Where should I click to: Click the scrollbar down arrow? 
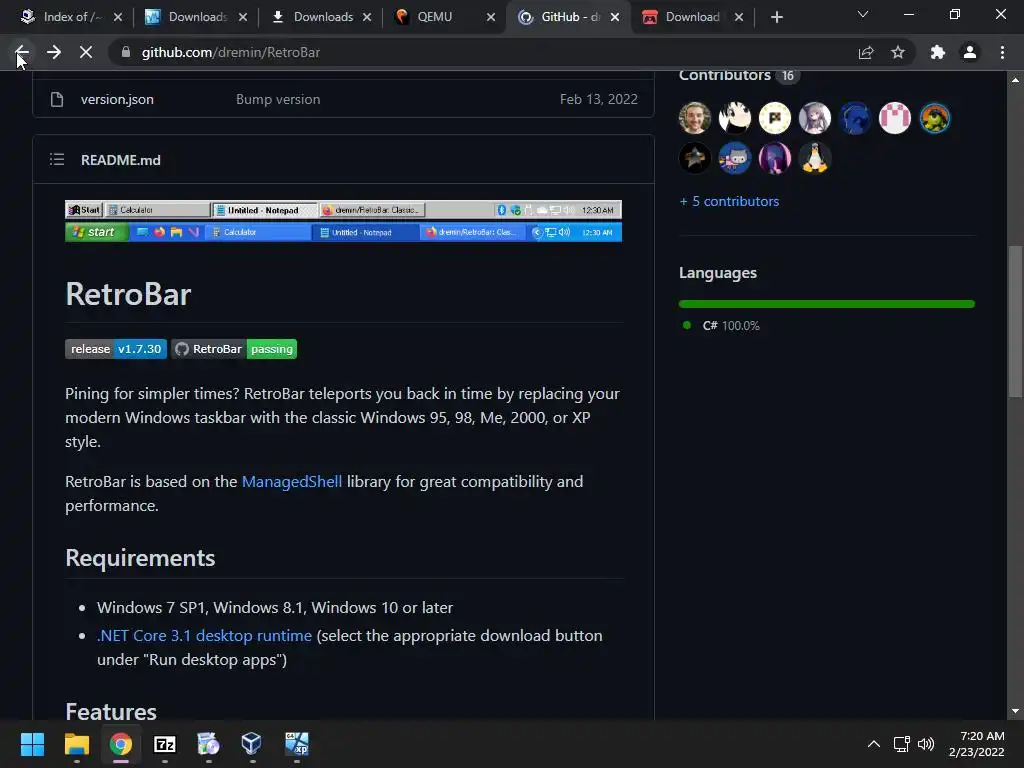(1015, 711)
